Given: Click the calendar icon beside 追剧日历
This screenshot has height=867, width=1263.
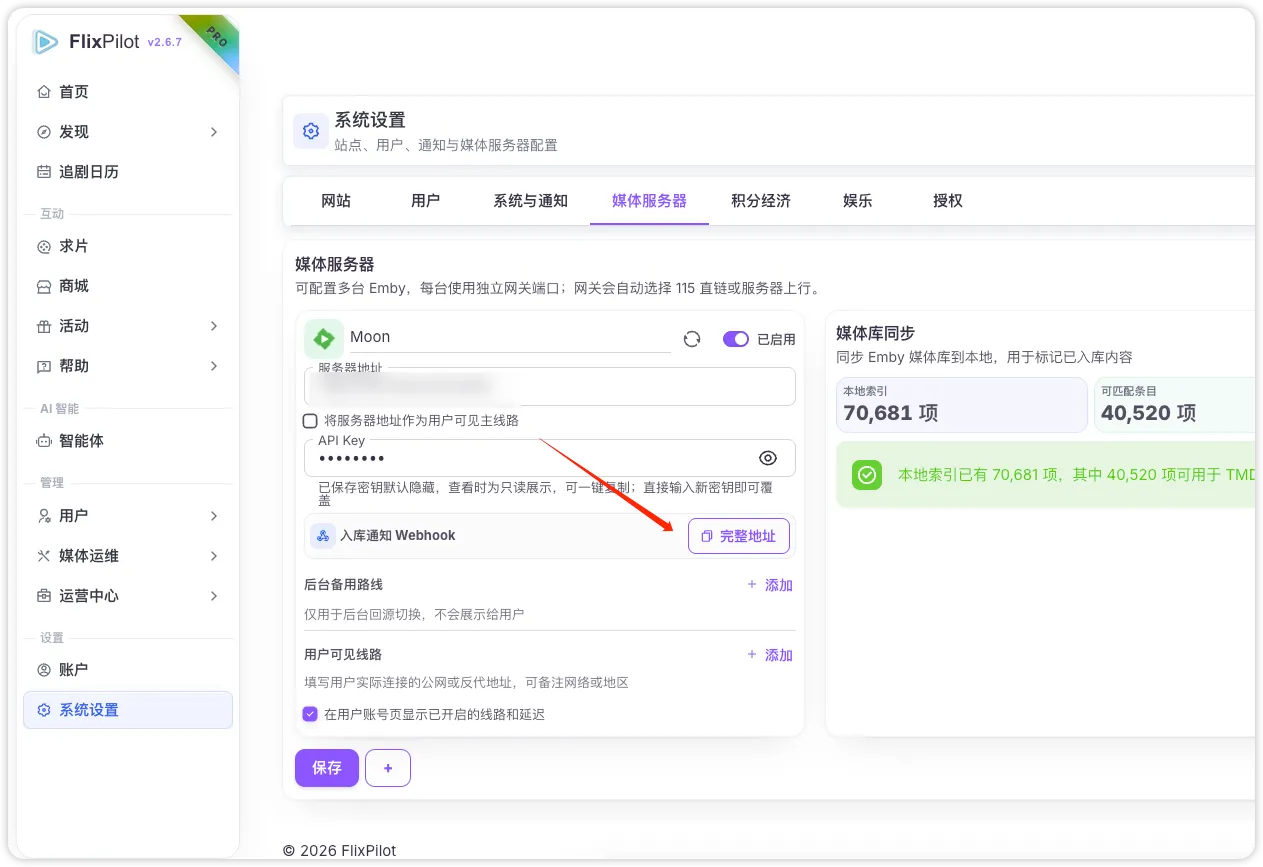Looking at the screenshot, I should point(43,172).
